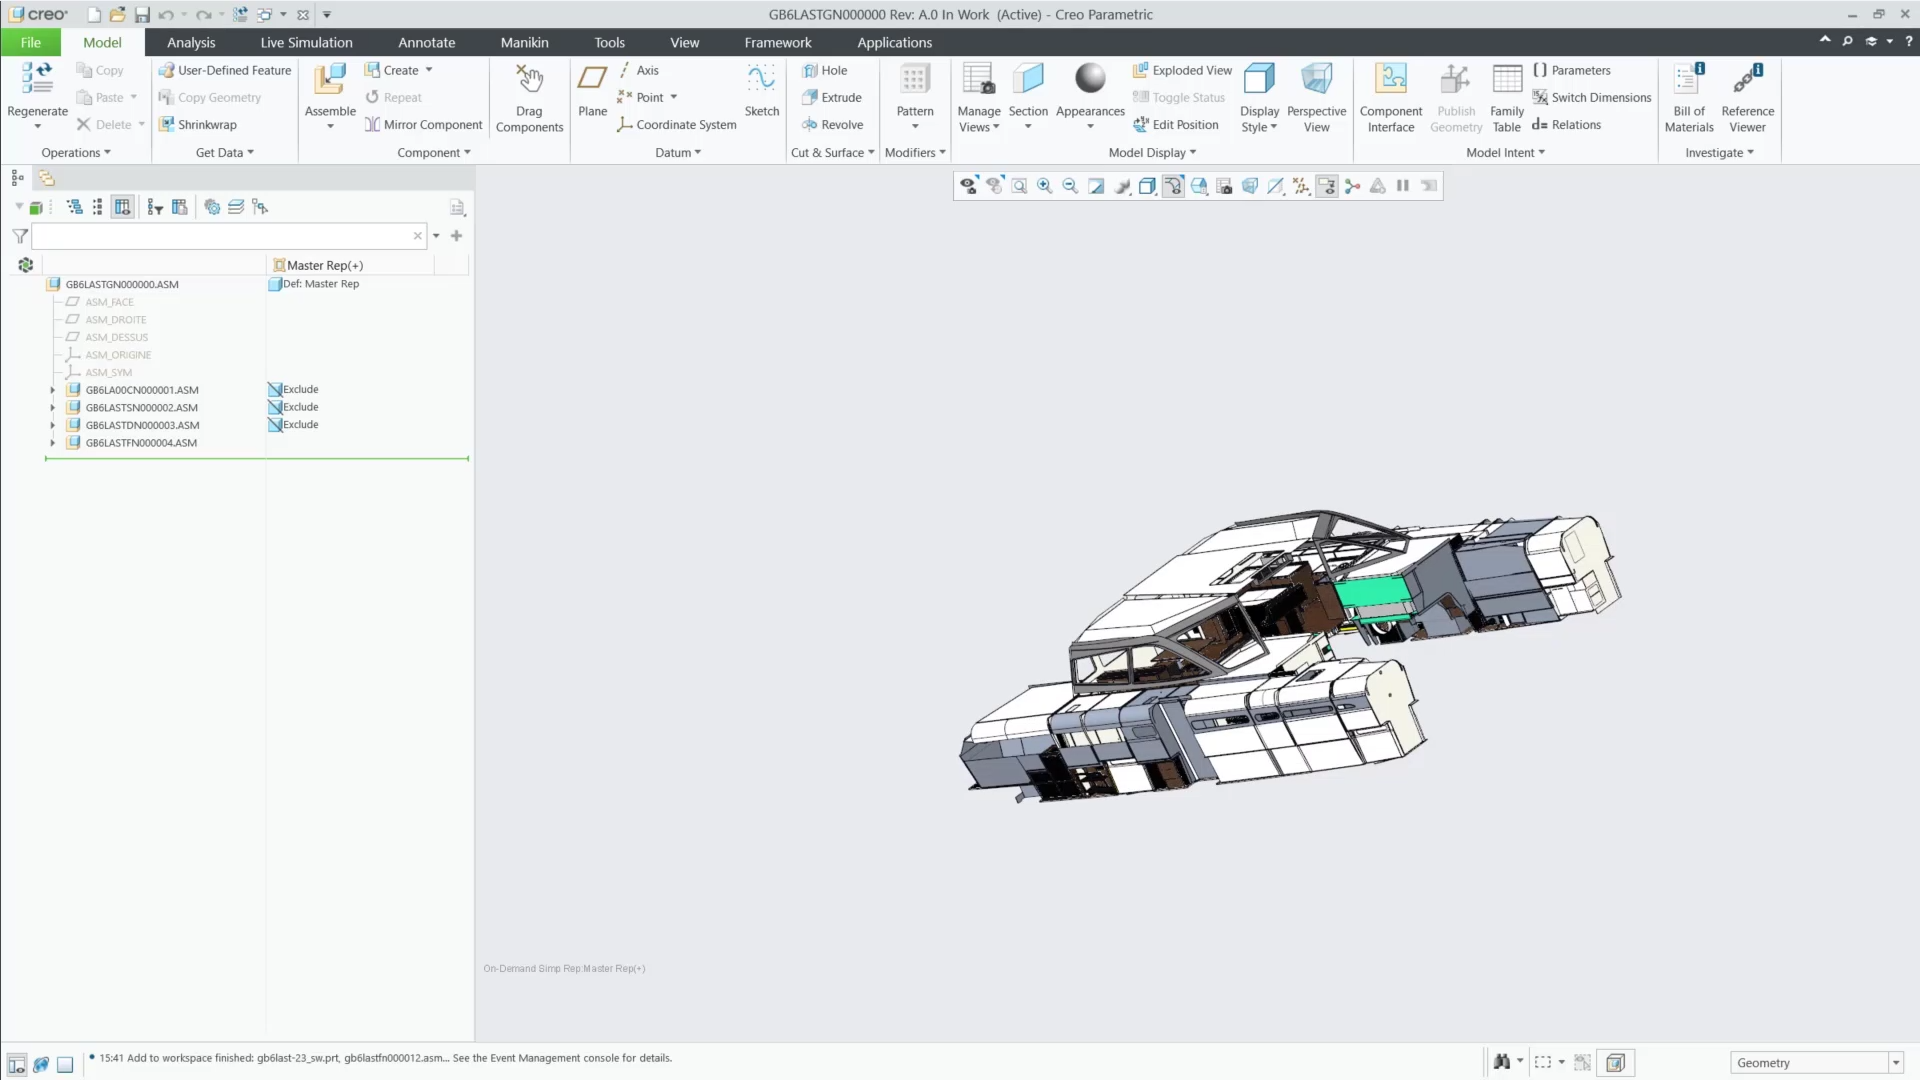Toggle datum display filters in graphics toolbar
The image size is (1920, 1080).
[x=1301, y=186]
